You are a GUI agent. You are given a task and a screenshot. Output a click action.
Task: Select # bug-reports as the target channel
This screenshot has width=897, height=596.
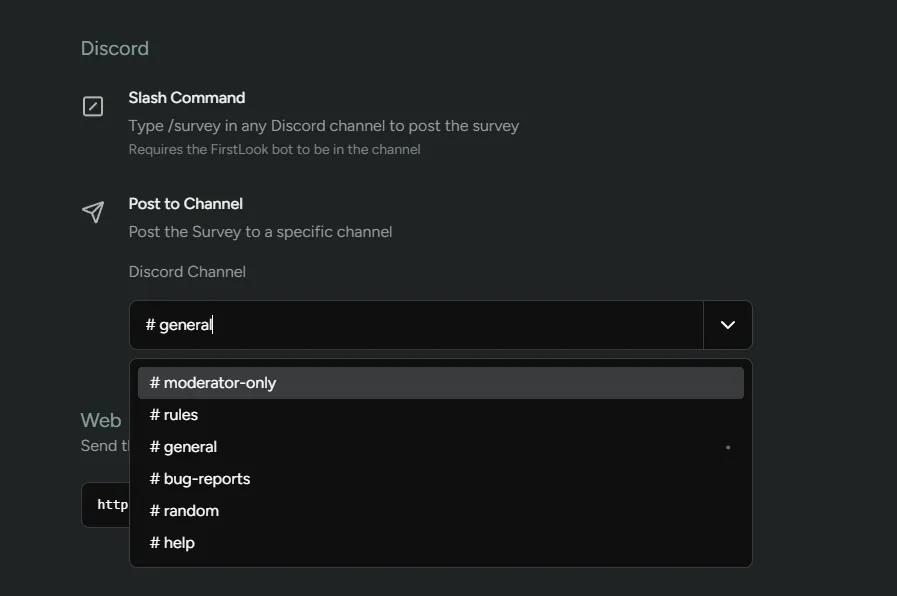(x=199, y=478)
